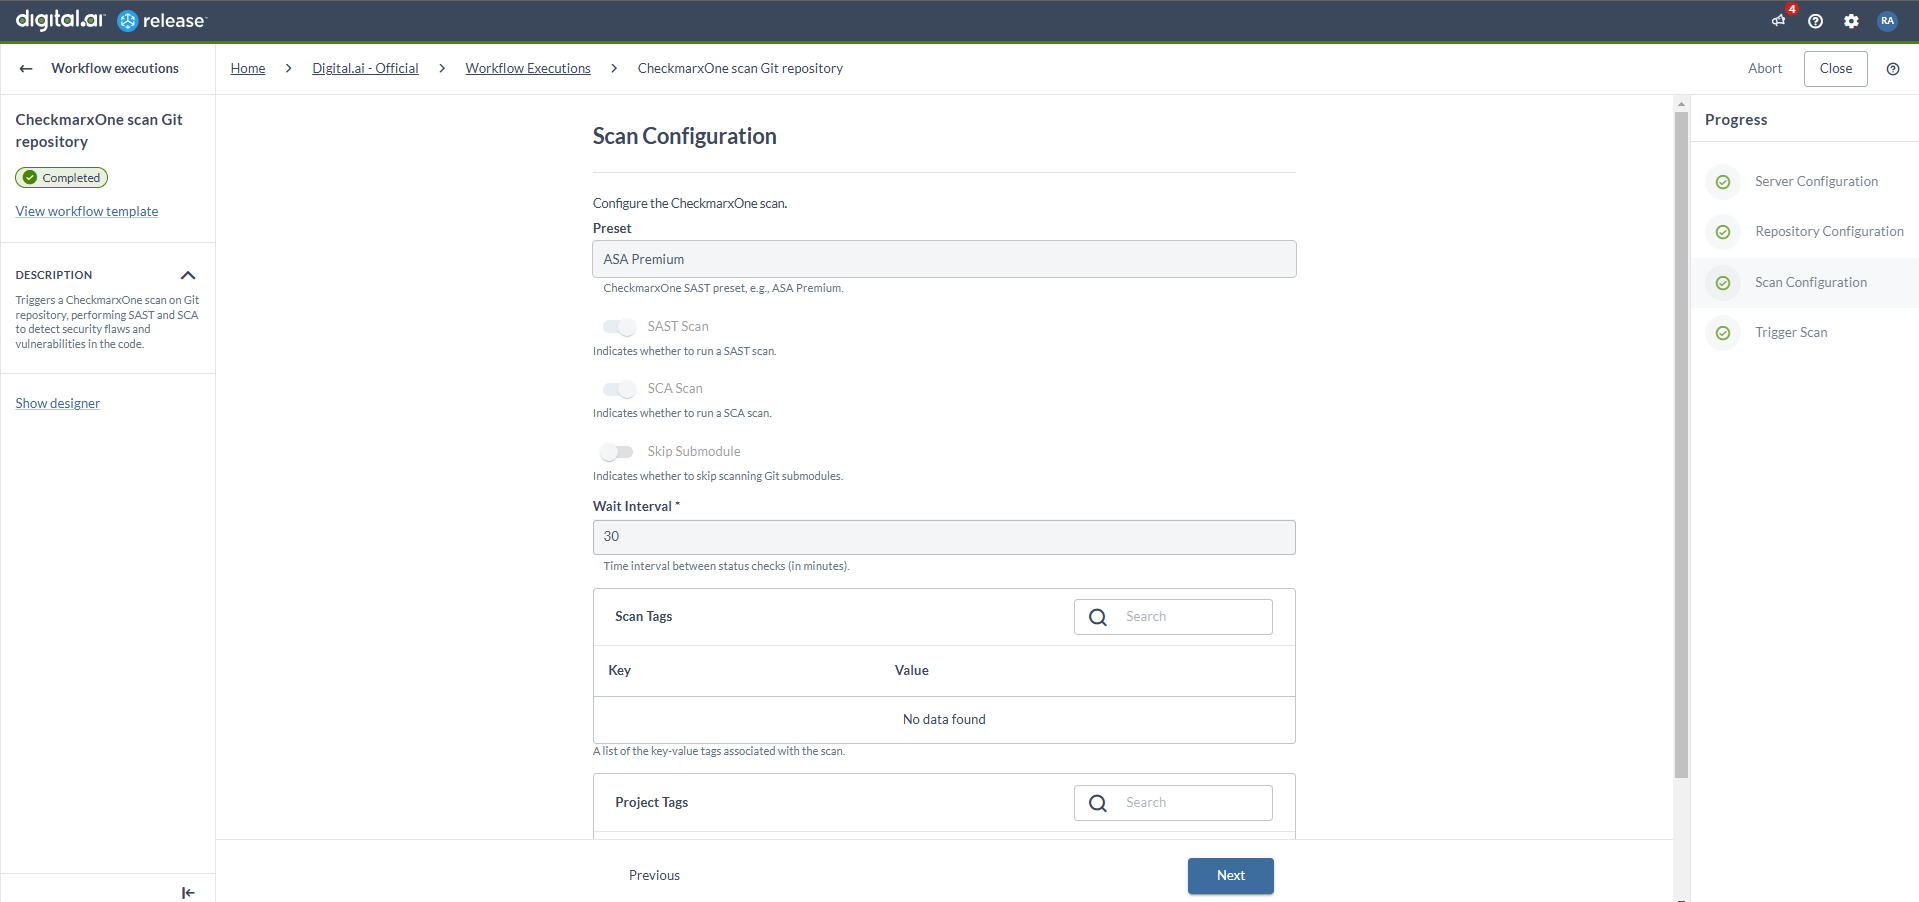The height and width of the screenshot is (902, 1919).
Task: Collapse the DESCRIPTION section chevron
Action: pyautogui.click(x=188, y=275)
